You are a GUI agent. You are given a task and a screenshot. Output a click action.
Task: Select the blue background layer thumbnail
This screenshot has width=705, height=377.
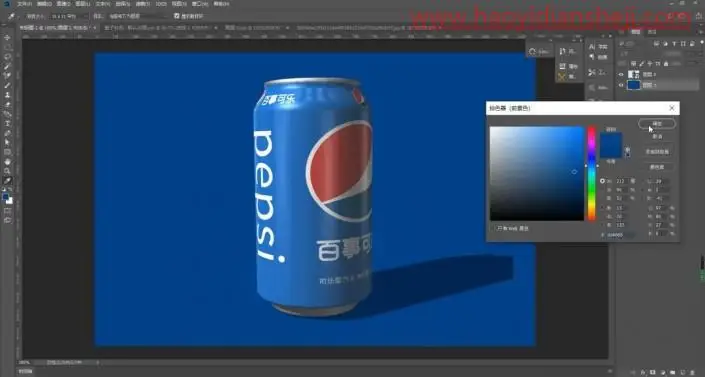click(x=634, y=85)
